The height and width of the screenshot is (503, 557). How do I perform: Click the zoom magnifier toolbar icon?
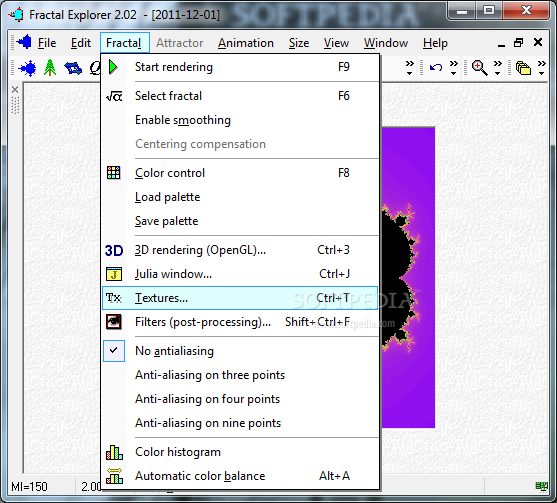479,68
